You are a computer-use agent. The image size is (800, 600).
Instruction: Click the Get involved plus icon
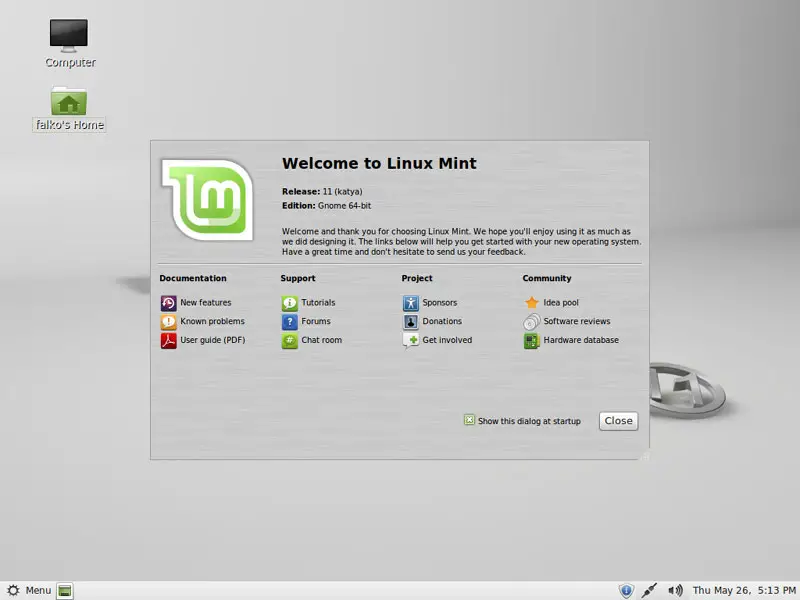tap(411, 340)
